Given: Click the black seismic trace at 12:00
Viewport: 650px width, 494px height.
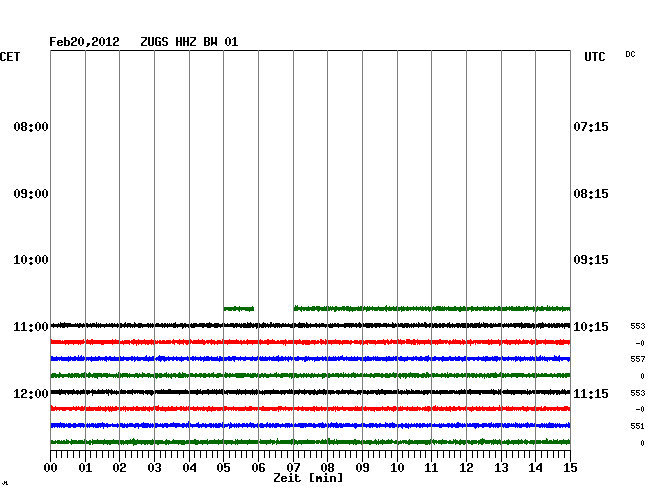Looking at the screenshot, I should coord(310,392).
